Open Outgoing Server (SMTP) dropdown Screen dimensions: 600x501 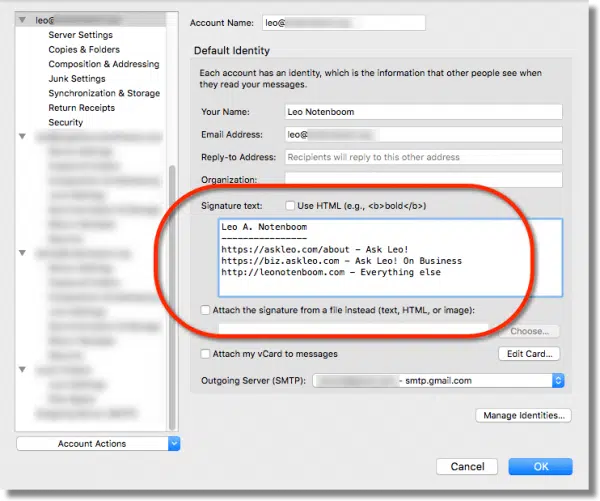pyautogui.click(x=439, y=380)
